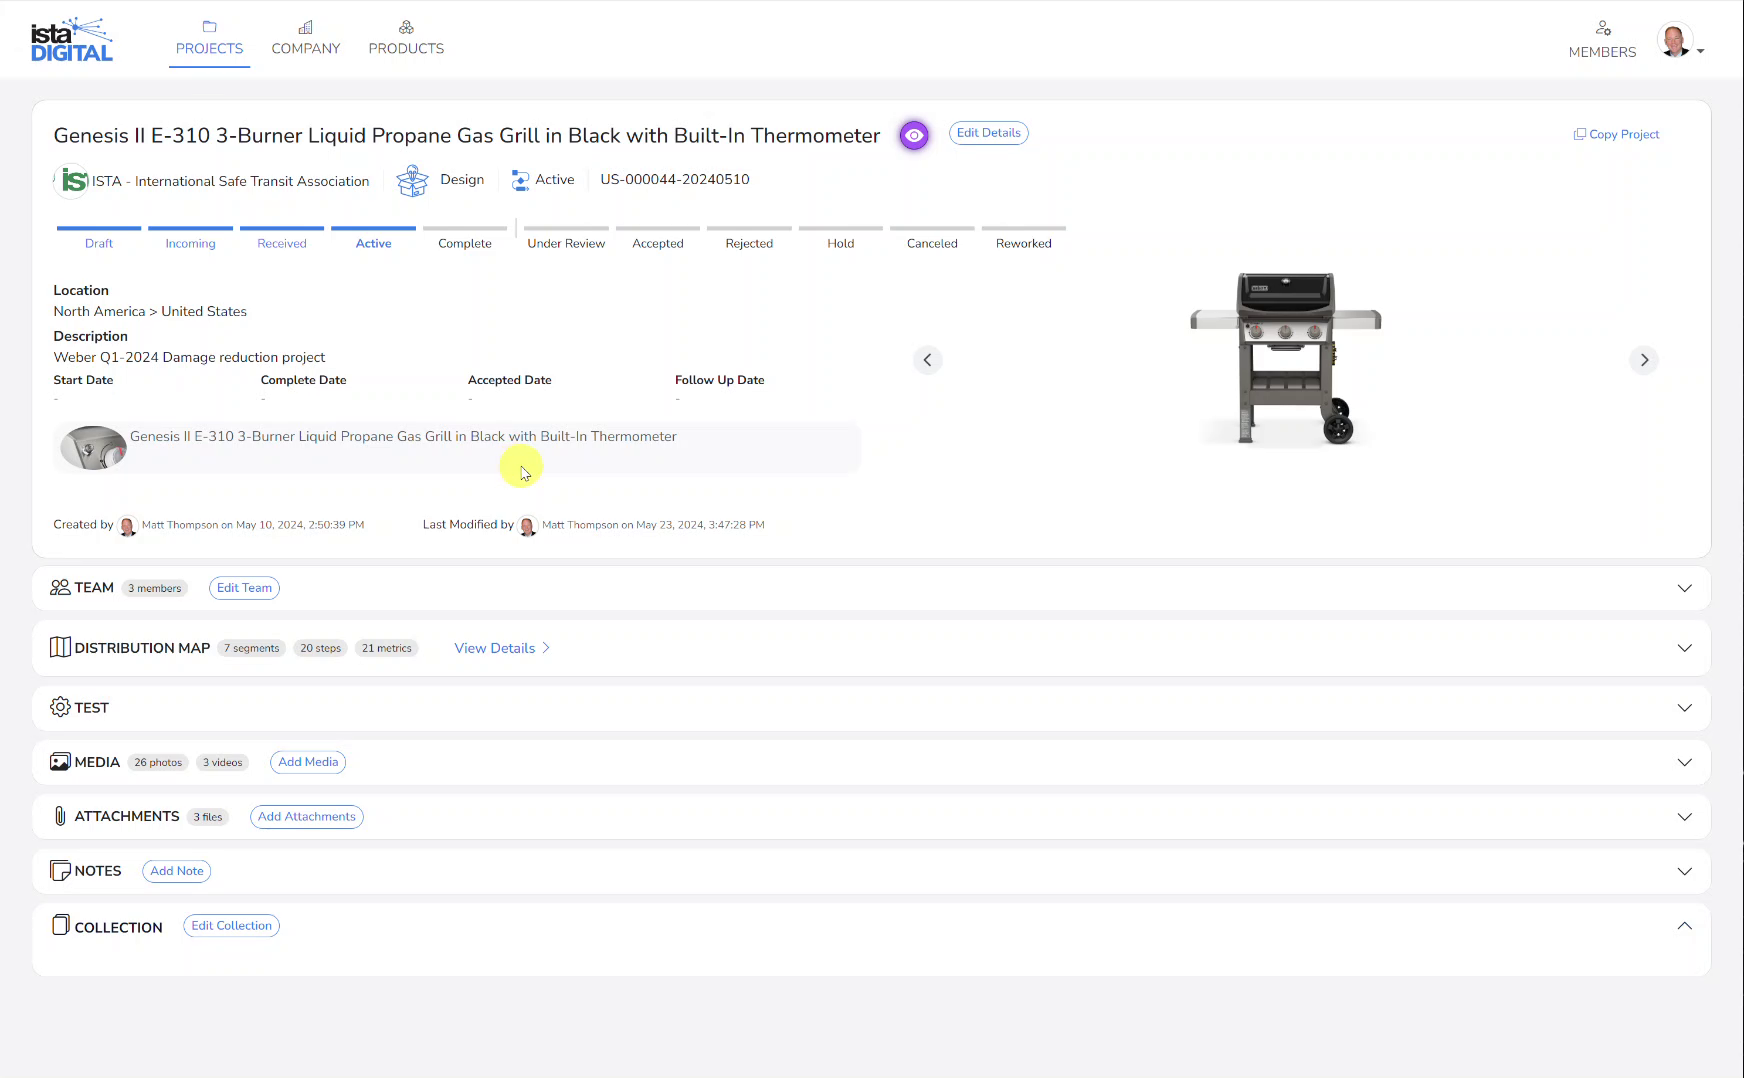Select the Incoming status step
1744x1078 pixels.
[190, 238]
